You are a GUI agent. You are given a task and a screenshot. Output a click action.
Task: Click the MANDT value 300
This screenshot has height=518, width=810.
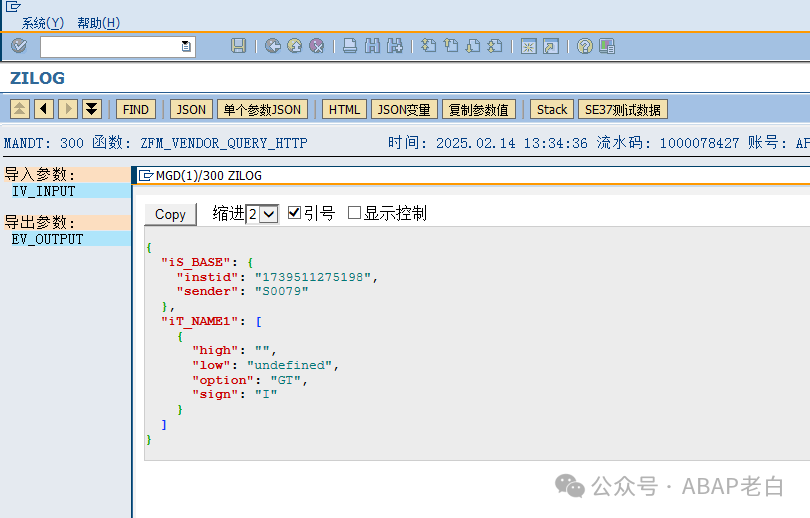[x=72, y=143]
